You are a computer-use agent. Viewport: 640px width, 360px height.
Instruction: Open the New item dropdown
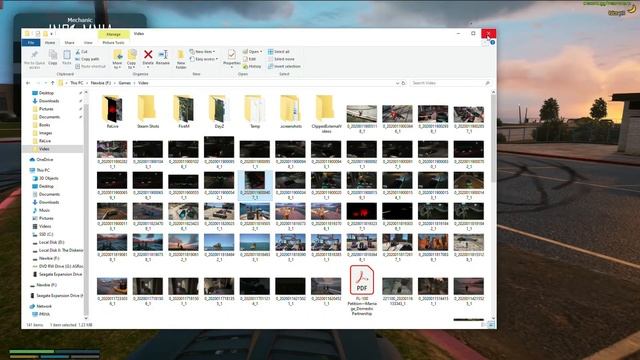click(x=202, y=52)
